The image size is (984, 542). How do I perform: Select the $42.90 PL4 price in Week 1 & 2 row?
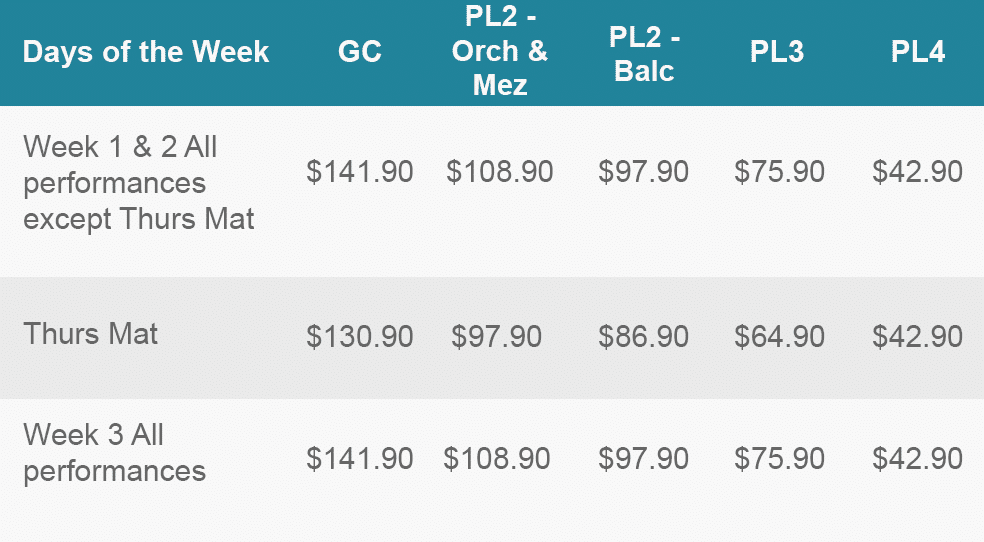point(917,172)
